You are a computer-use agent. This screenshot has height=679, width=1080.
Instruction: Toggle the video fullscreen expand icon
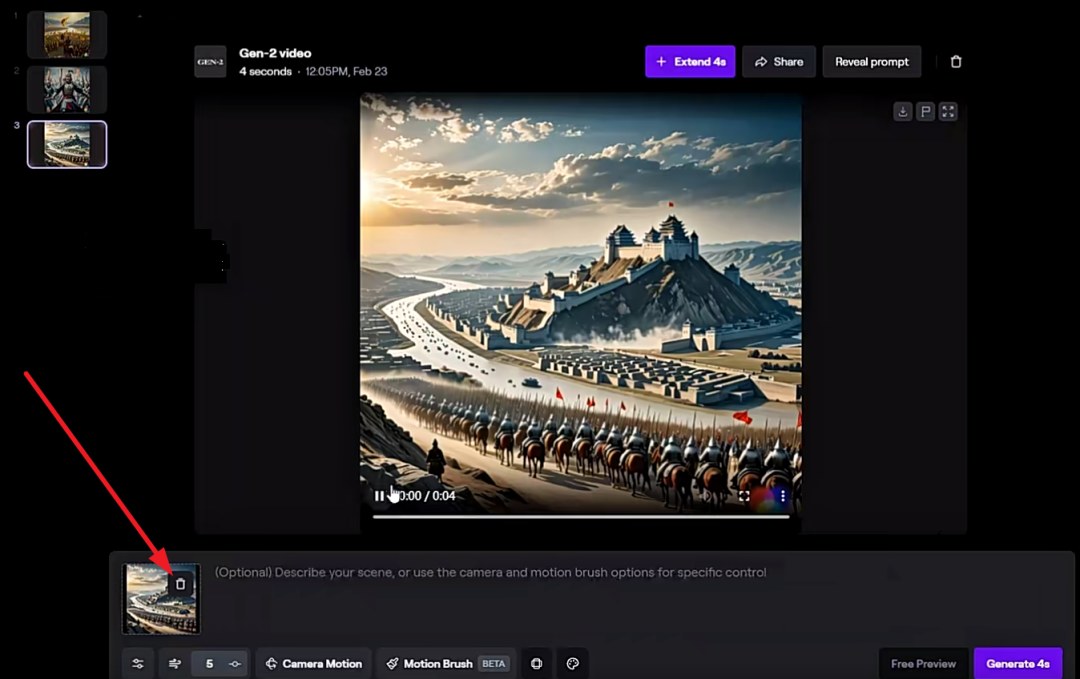tap(948, 112)
